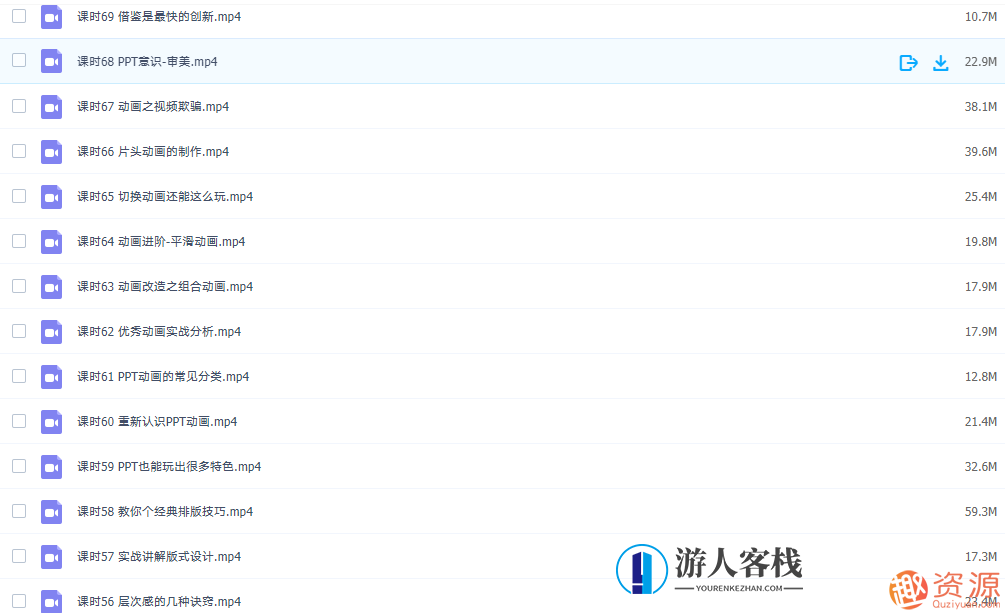Click the video icon for 课时62 优秀动画实战分析.mp4
The width and height of the screenshot is (1005, 613).
coord(51,331)
